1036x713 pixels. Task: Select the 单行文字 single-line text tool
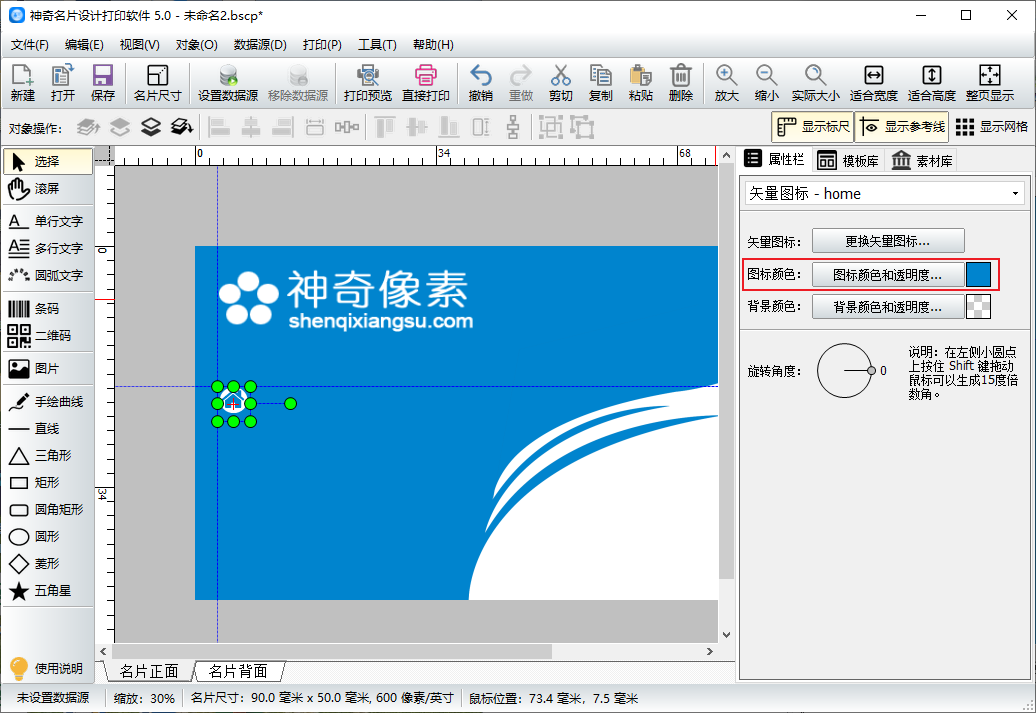point(48,221)
